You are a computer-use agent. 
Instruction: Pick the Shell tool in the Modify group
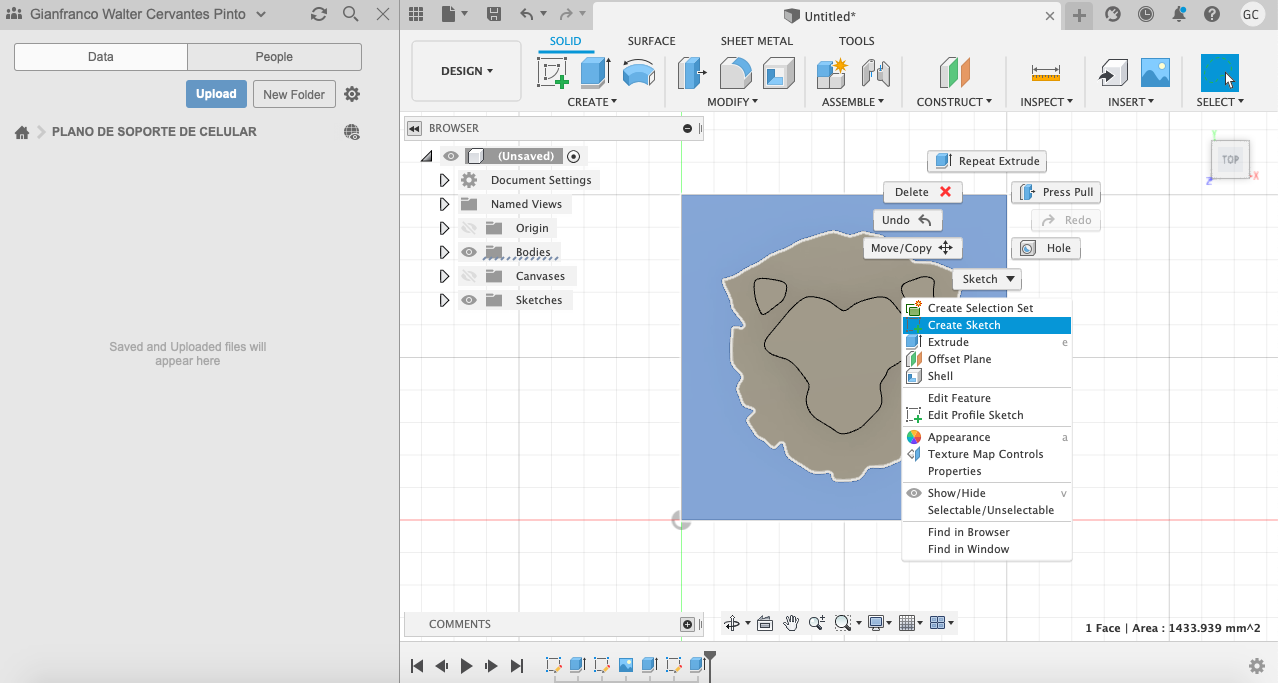[778, 73]
